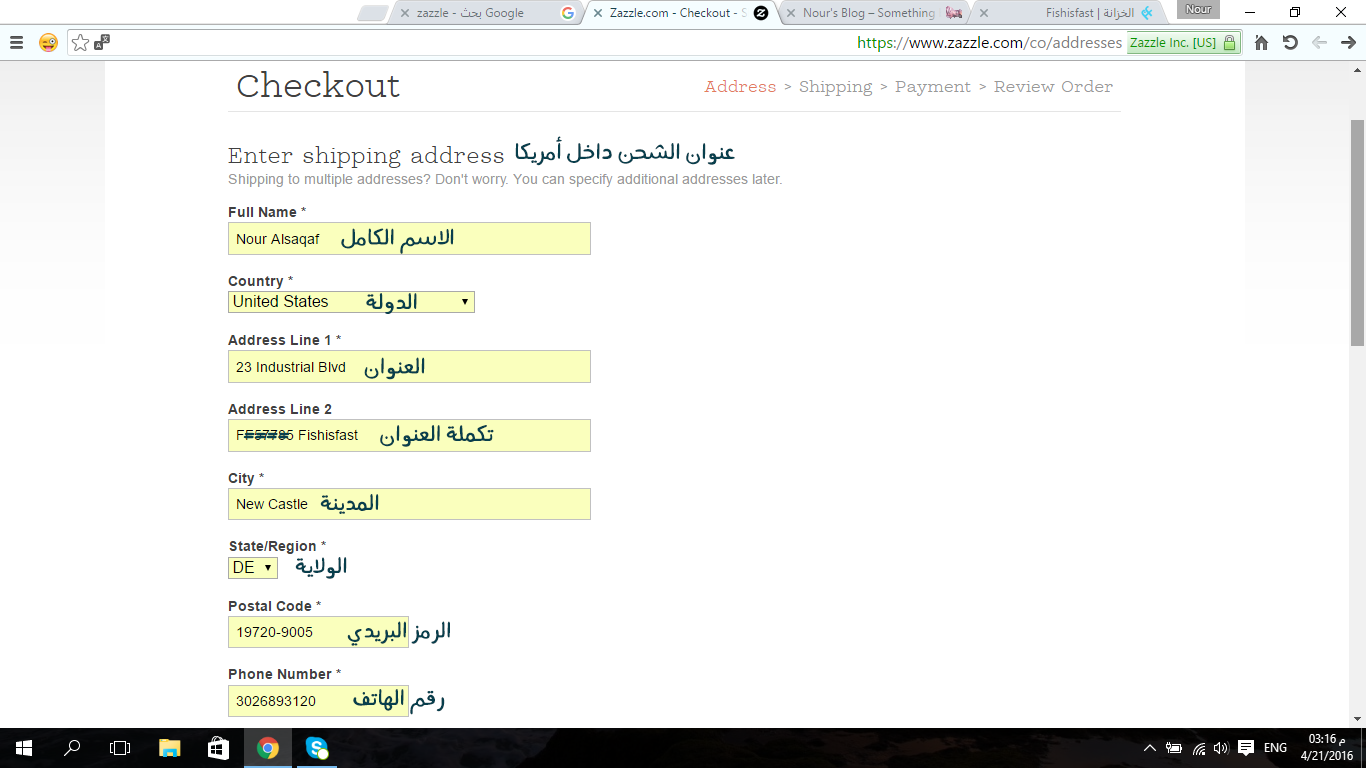Click the forward navigation arrow
This screenshot has height=768, width=1366.
click(x=1348, y=43)
